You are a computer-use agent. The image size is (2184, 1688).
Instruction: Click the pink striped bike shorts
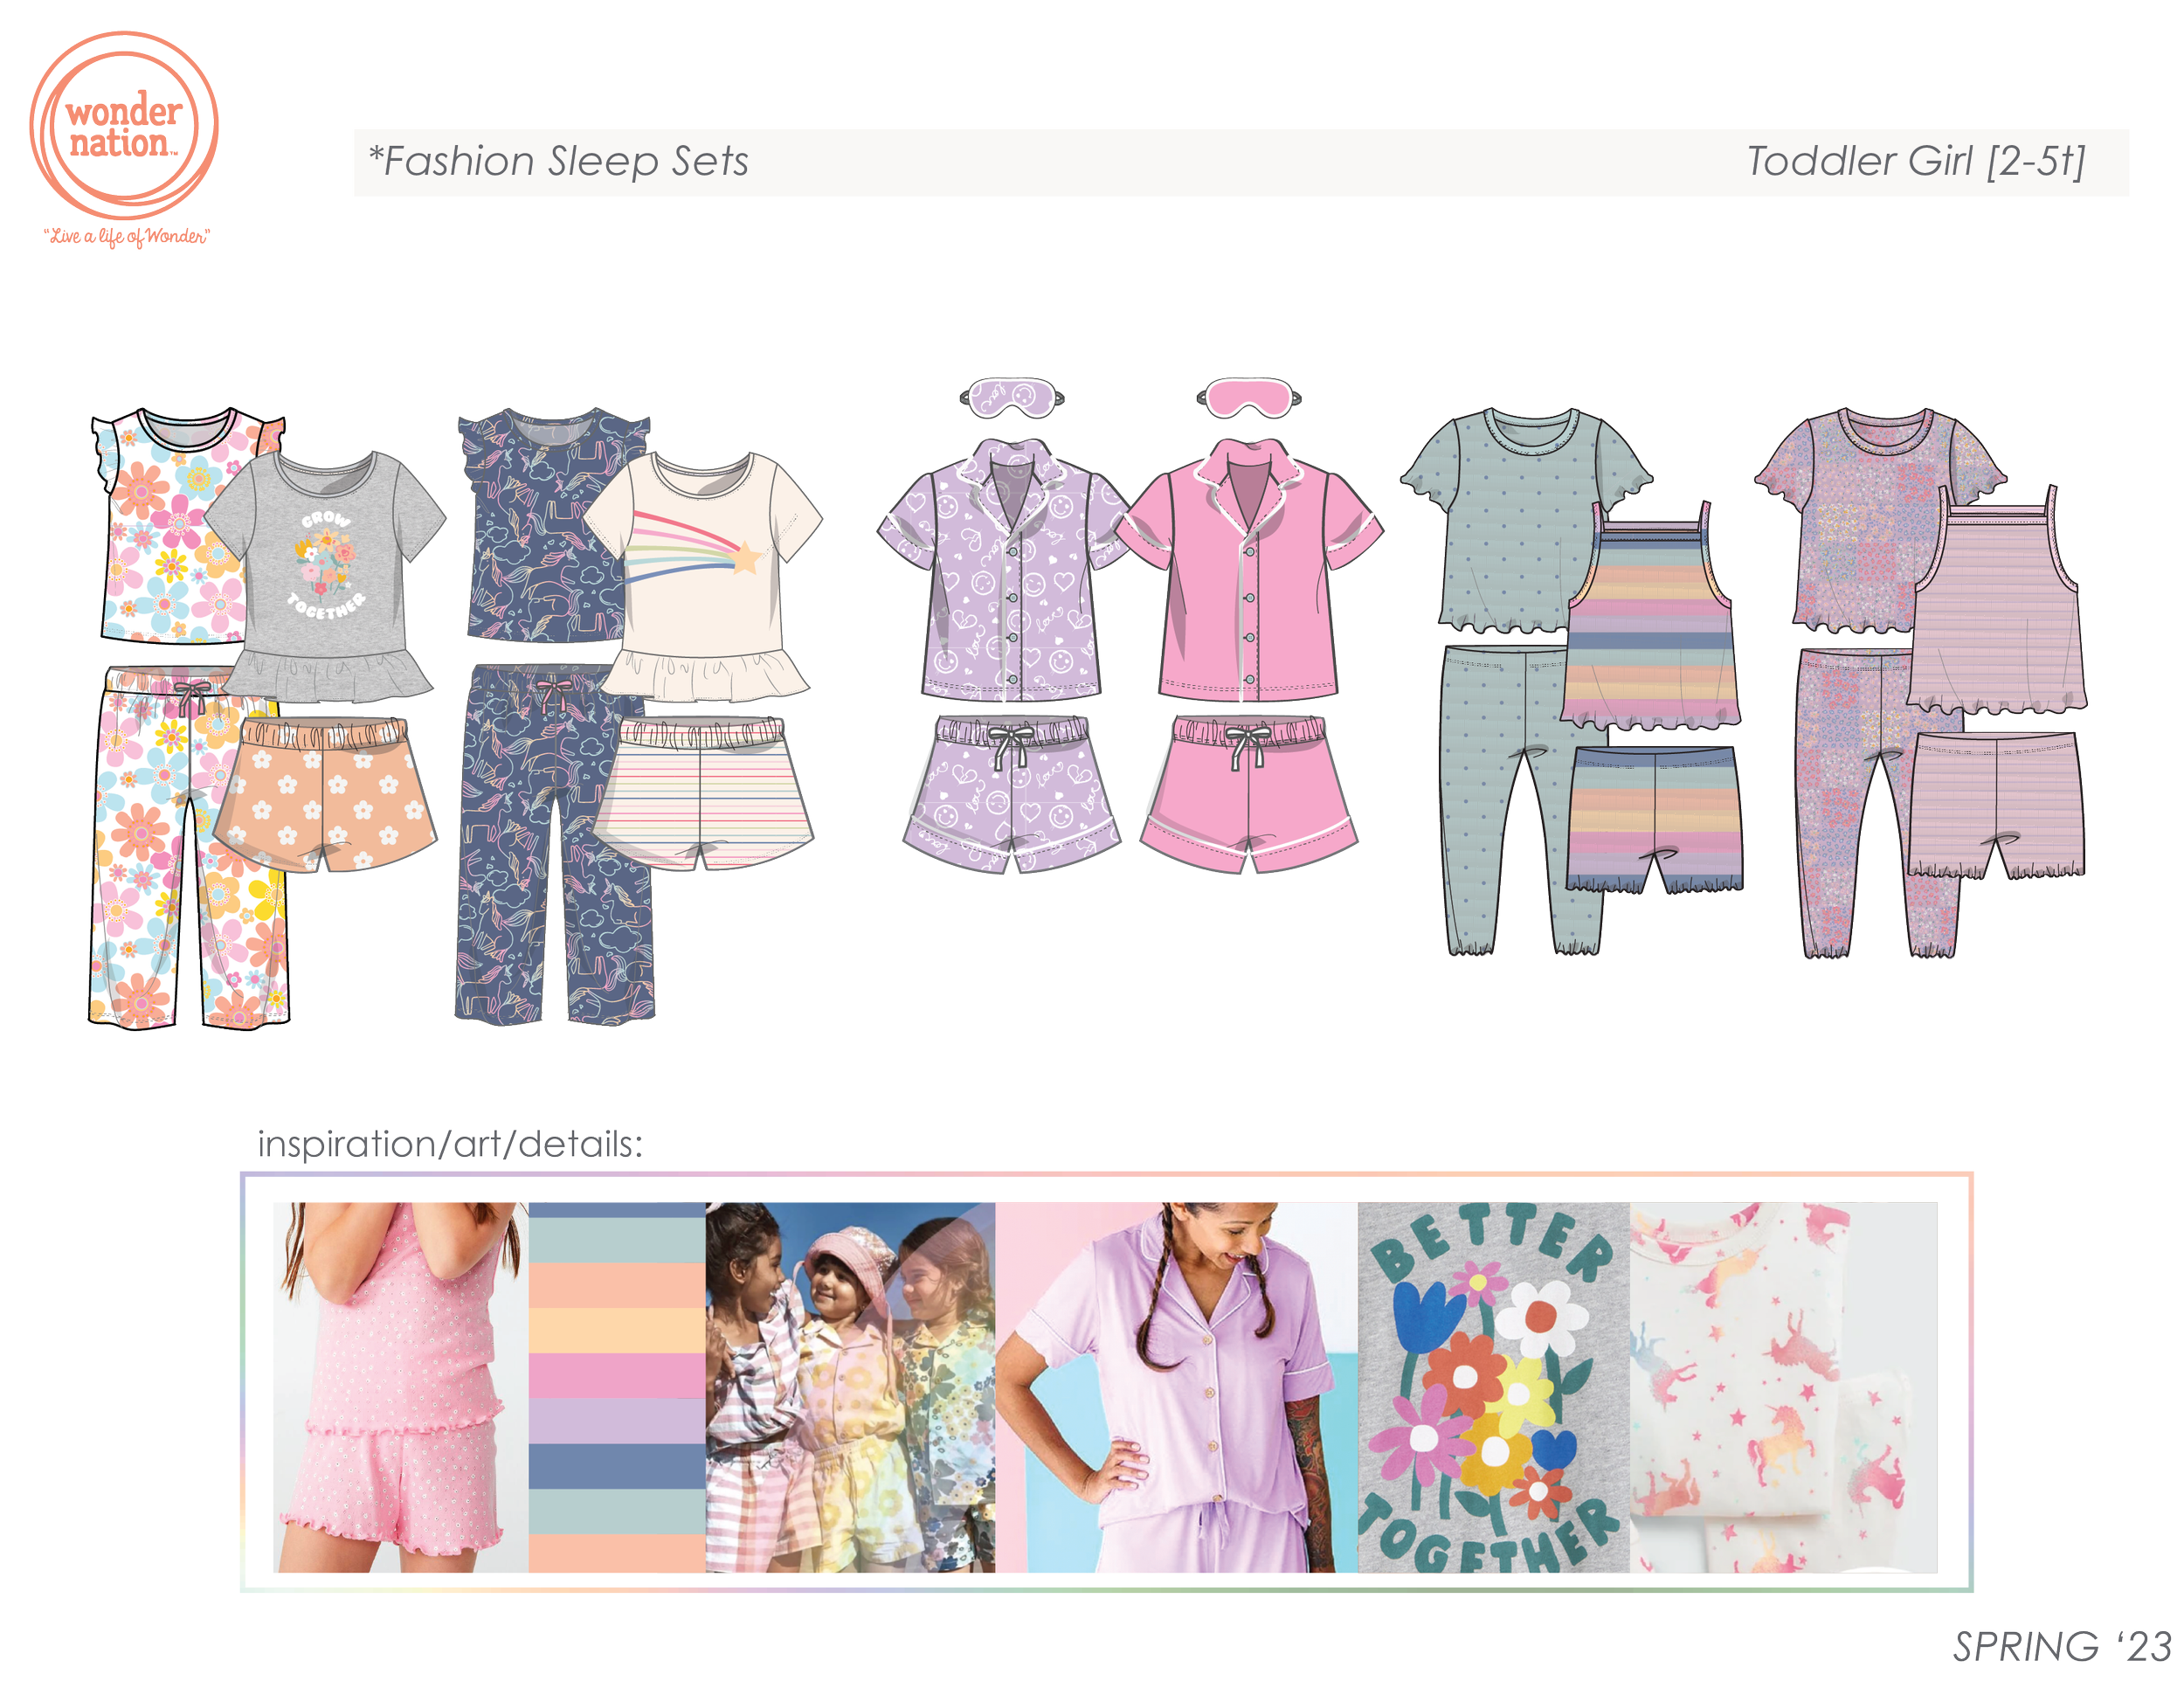click(x=1997, y=806)
